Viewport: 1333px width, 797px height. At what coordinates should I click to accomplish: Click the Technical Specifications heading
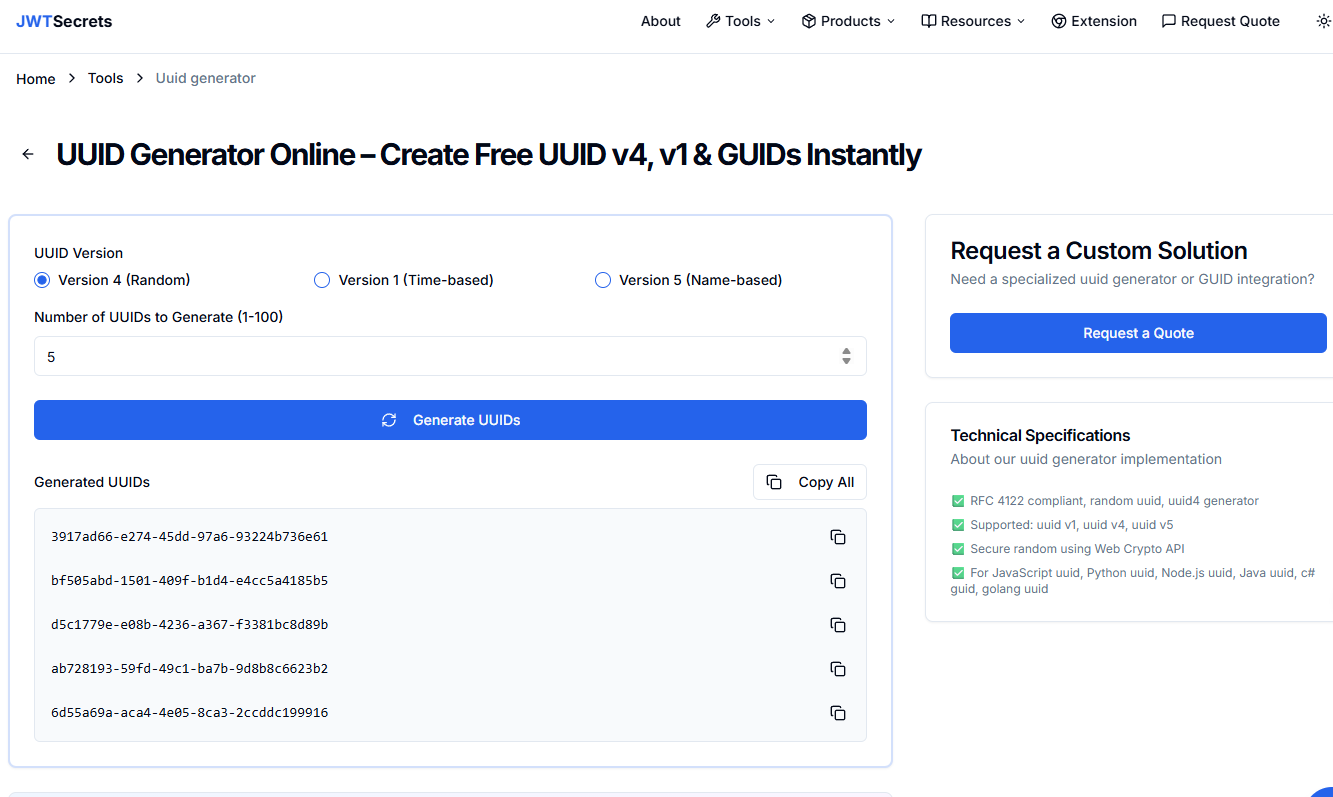coord(1040,435)
